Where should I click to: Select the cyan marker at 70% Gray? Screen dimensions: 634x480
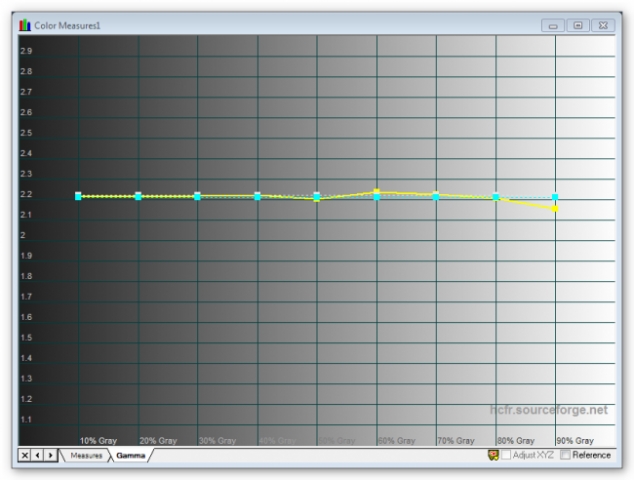436,196
